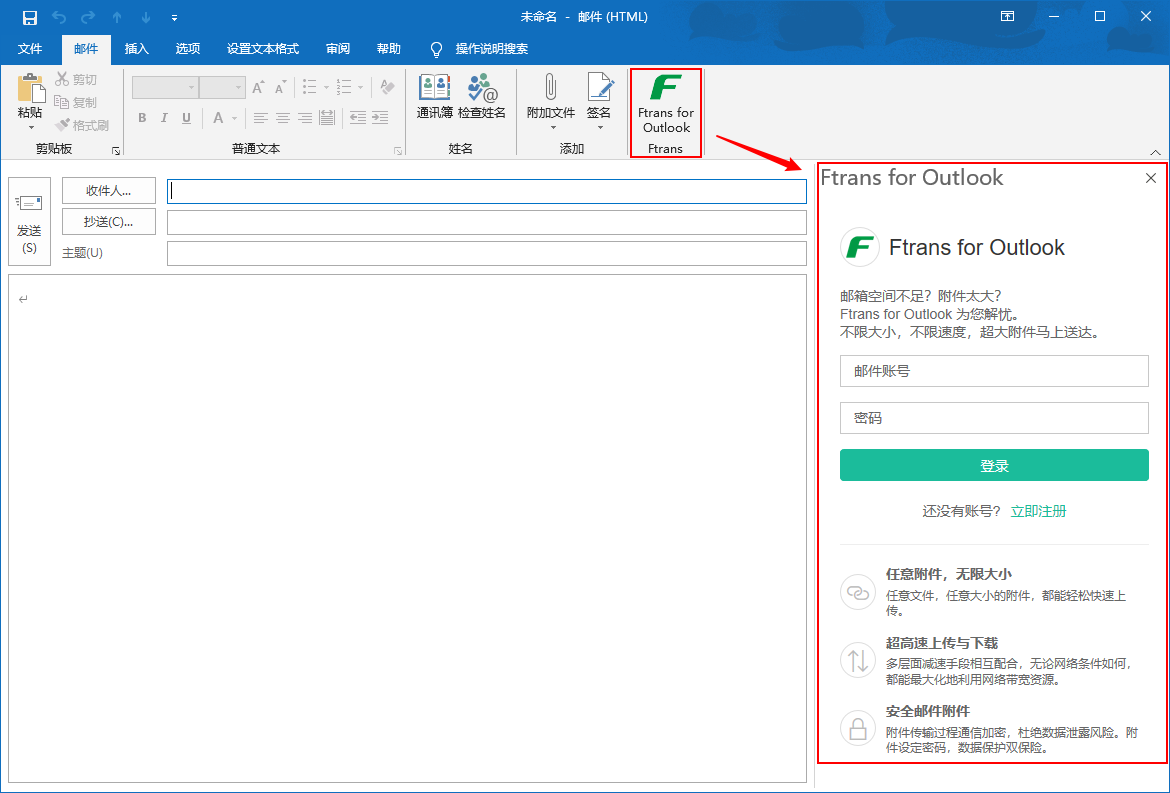Open the font name combo box
The width and height of the screenshot is (1170, 793).
tap(165, 87)
